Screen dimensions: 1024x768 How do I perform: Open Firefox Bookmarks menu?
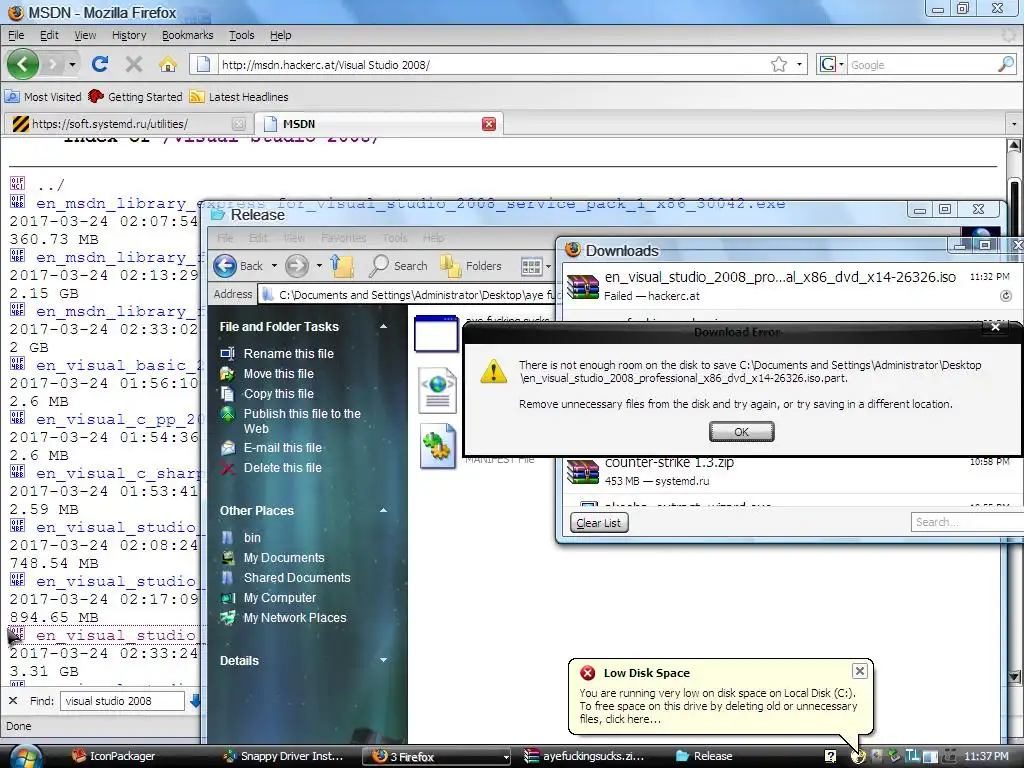(x=187, y=35)
